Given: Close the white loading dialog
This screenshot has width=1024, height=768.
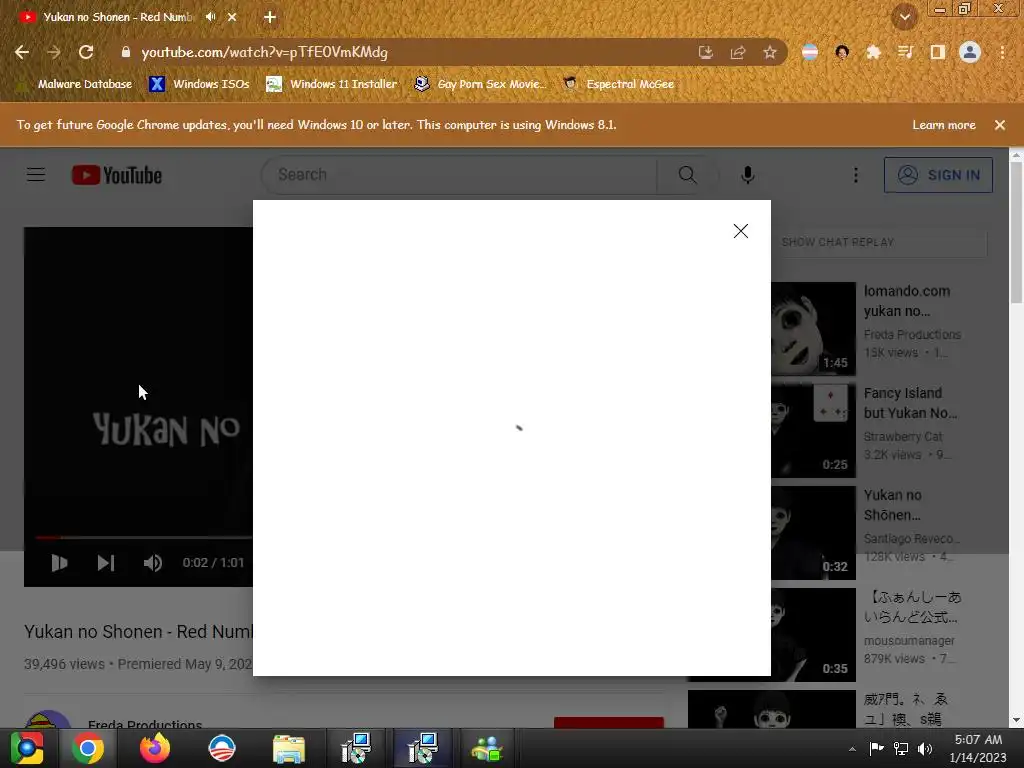Looking at the screenshot, I should click(x=741, y=231).
